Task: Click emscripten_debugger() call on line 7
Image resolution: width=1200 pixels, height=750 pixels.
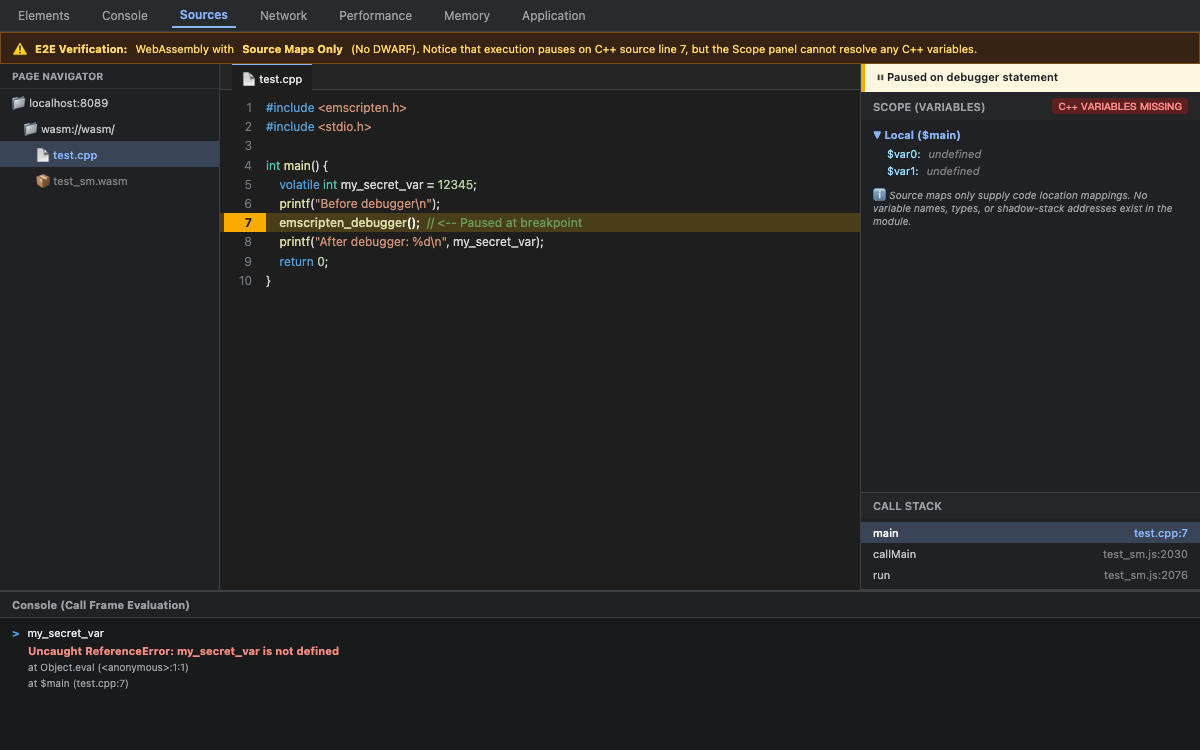Action: [x=349, y=223]
